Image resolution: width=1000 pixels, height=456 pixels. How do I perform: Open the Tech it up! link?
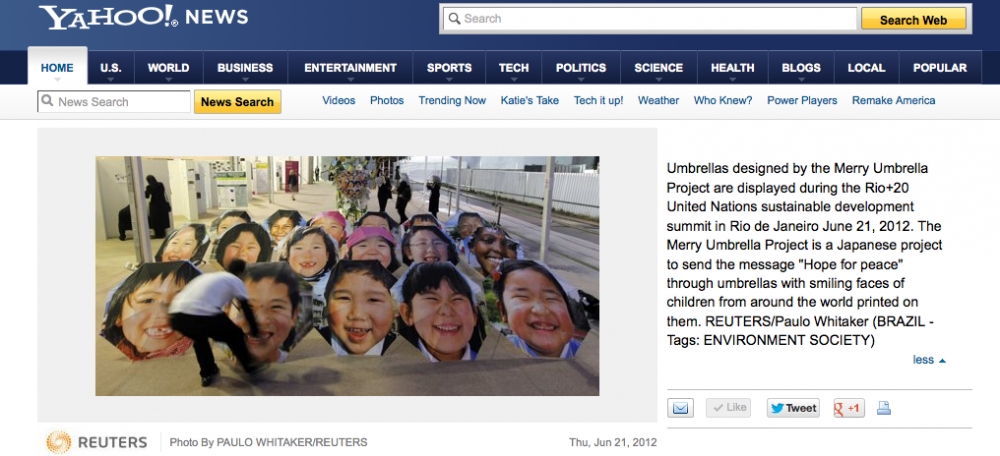(x=598, y=100)
